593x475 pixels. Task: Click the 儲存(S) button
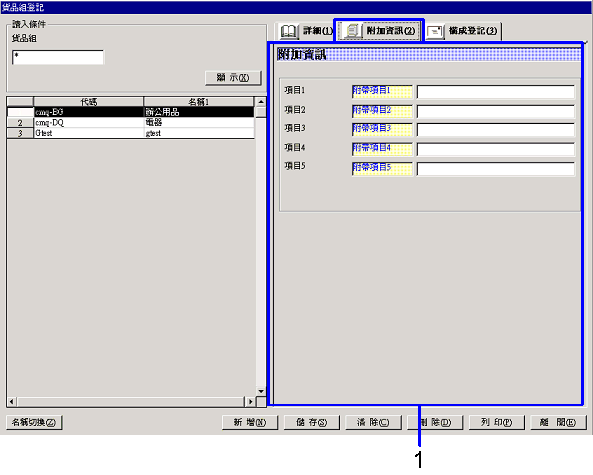tap(312, 422)
